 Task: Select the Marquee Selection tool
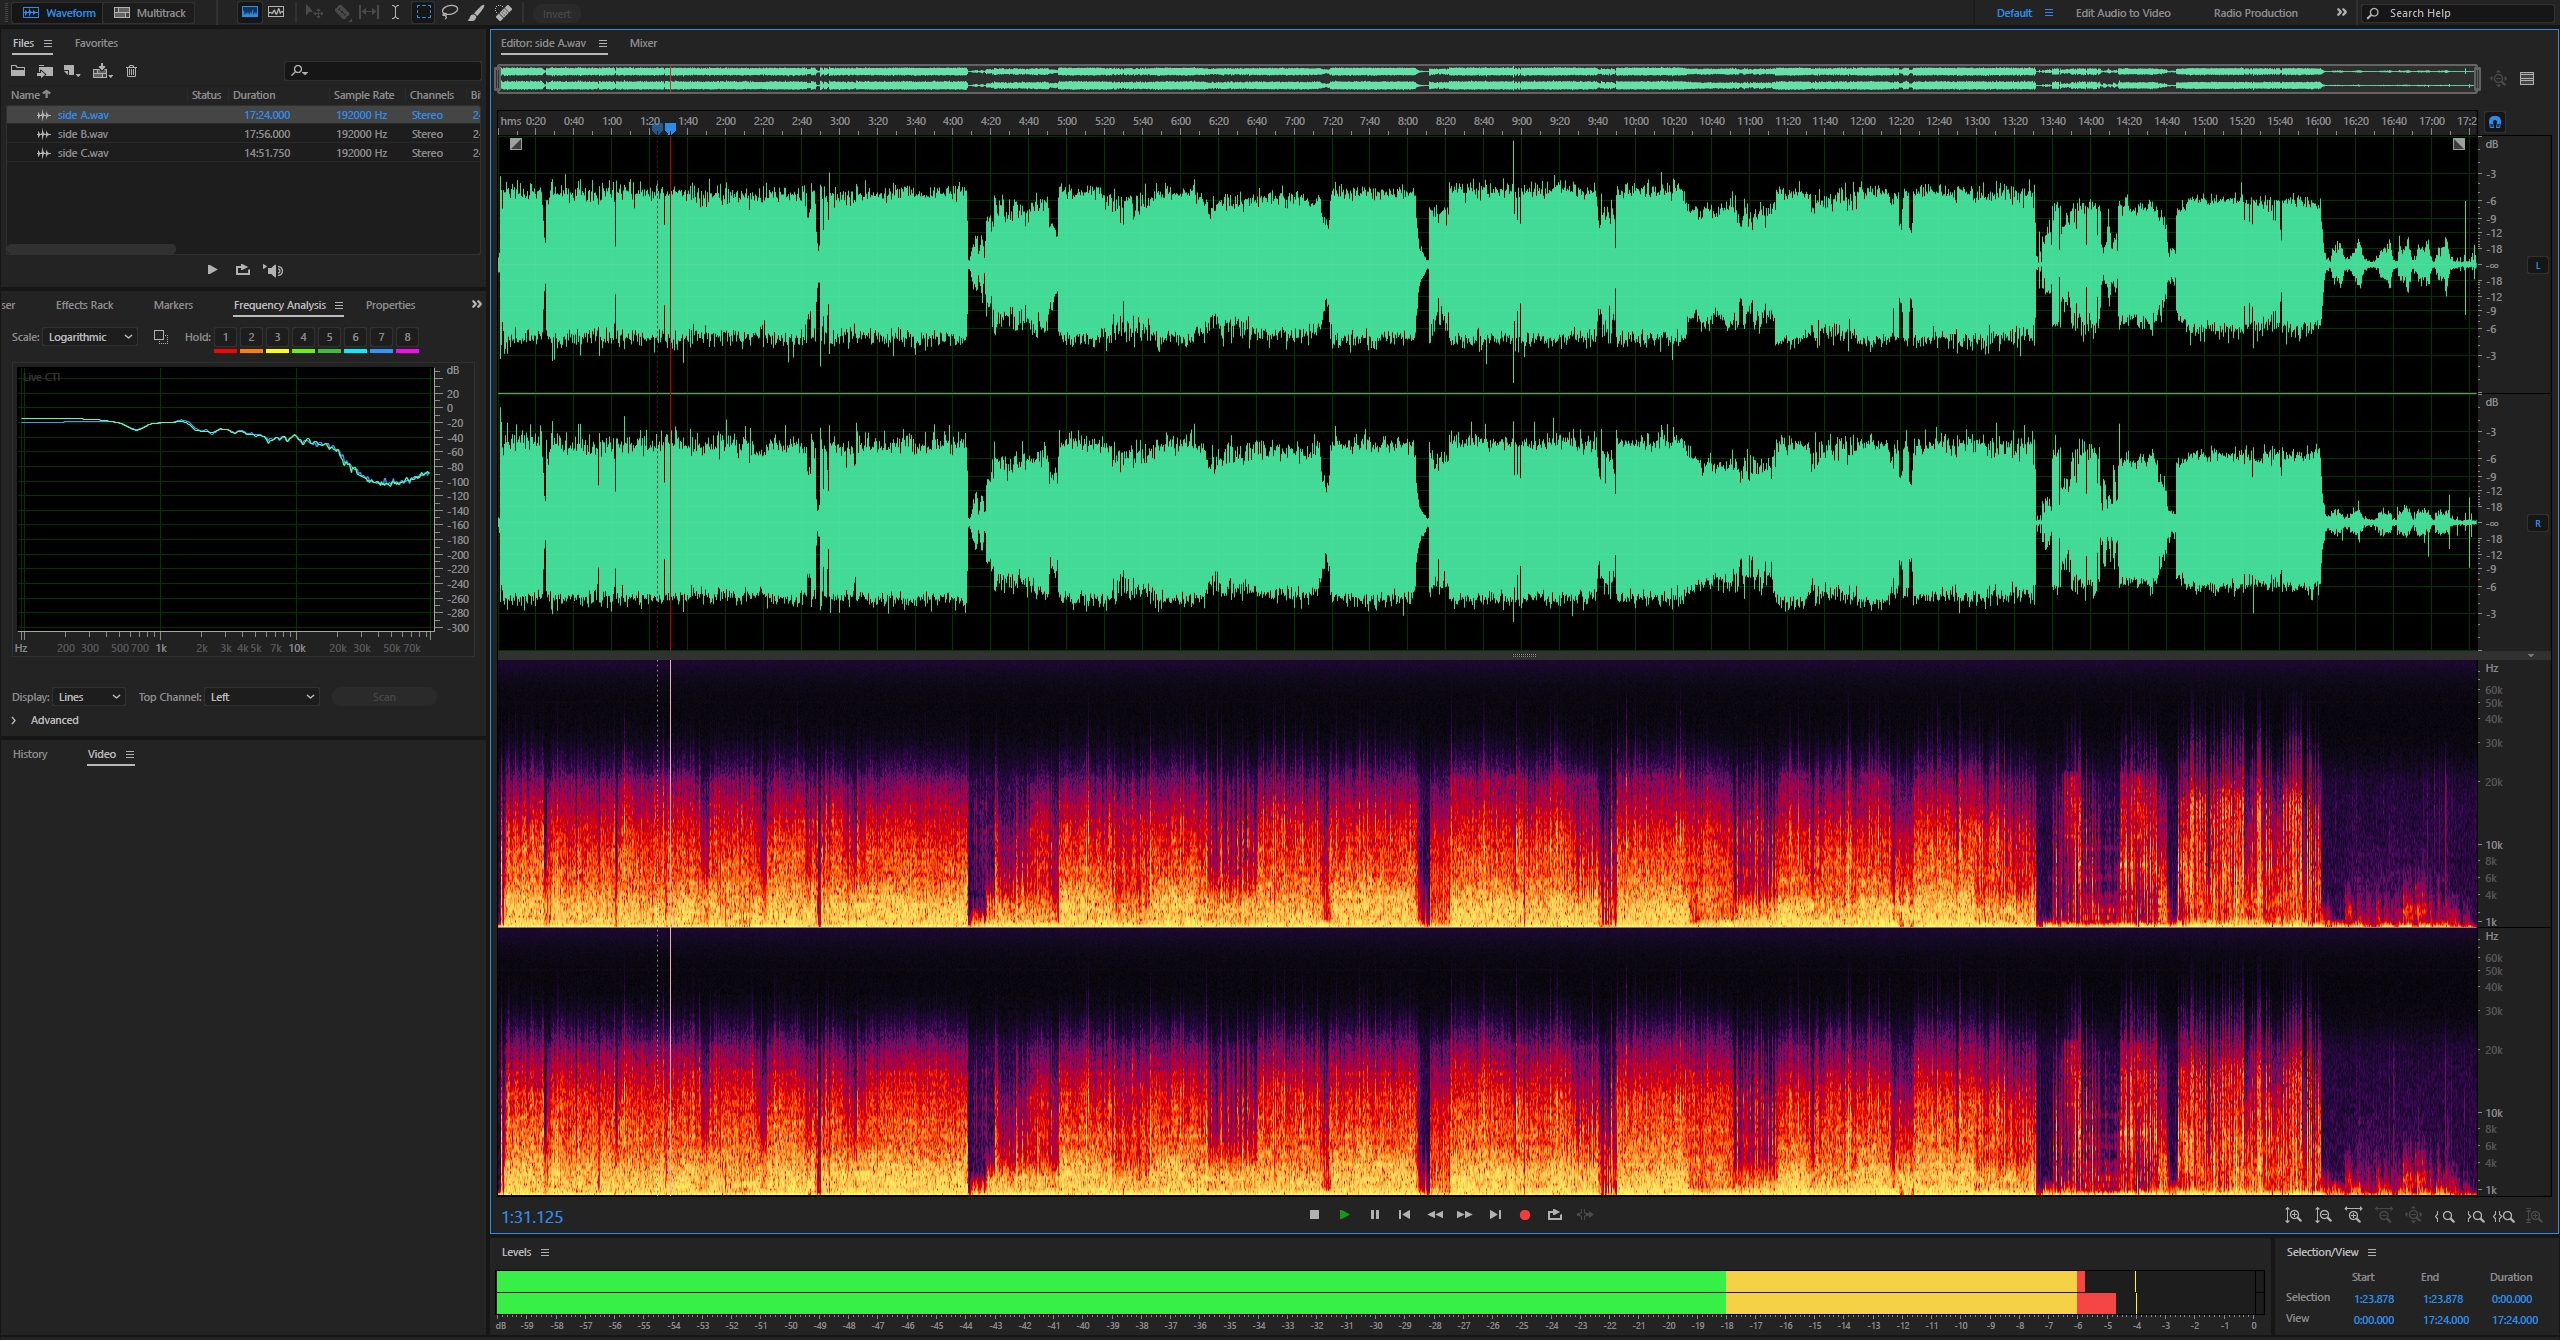point(424,13)
